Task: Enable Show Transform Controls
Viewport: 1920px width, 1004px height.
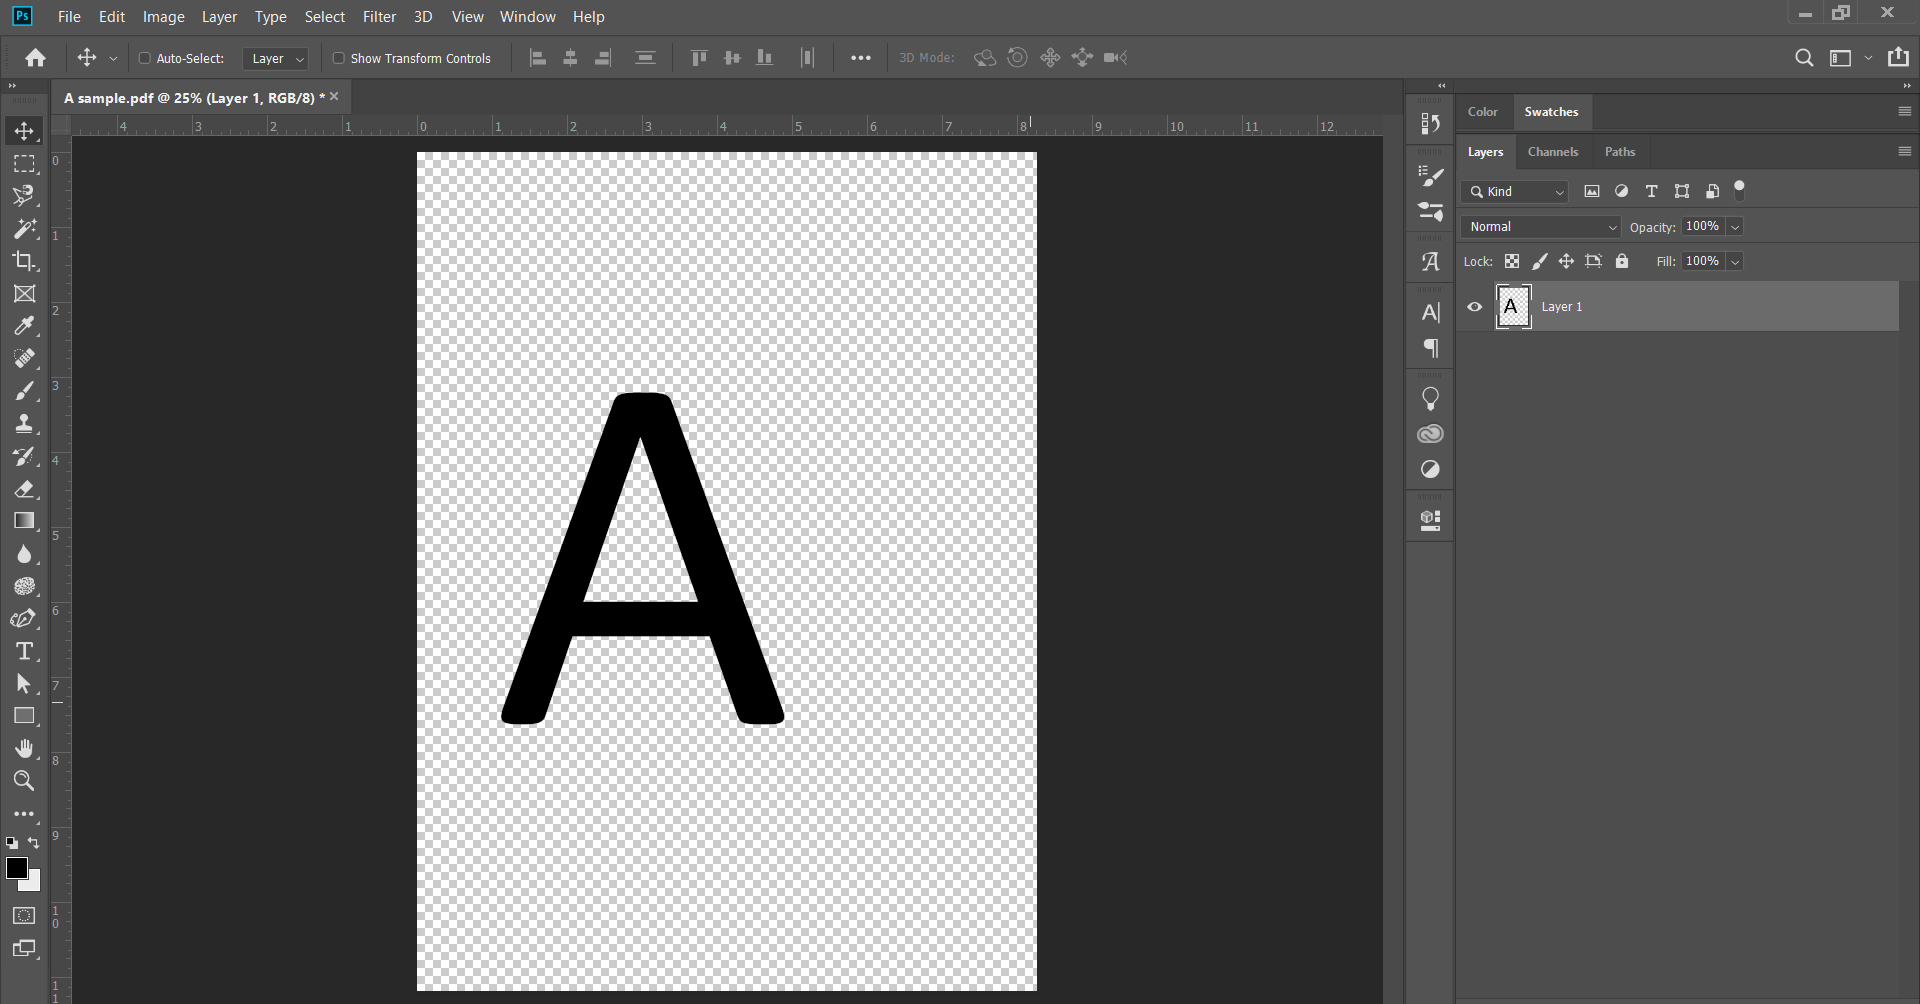Action: tap(340, 58)
